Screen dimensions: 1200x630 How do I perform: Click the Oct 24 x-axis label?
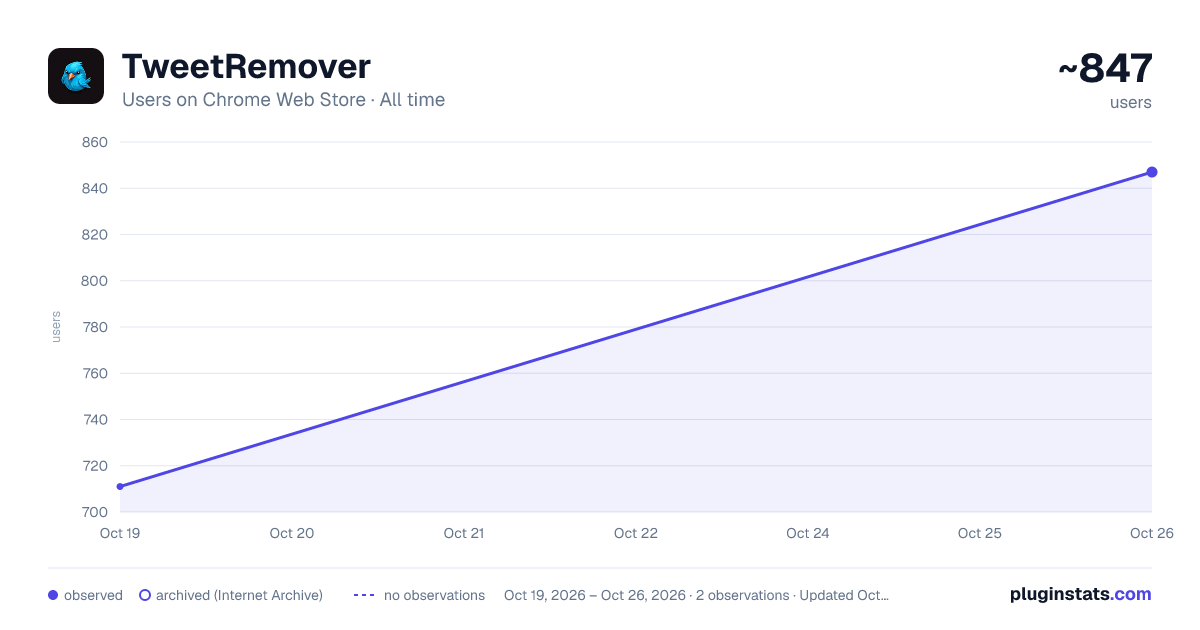(808, 533)
